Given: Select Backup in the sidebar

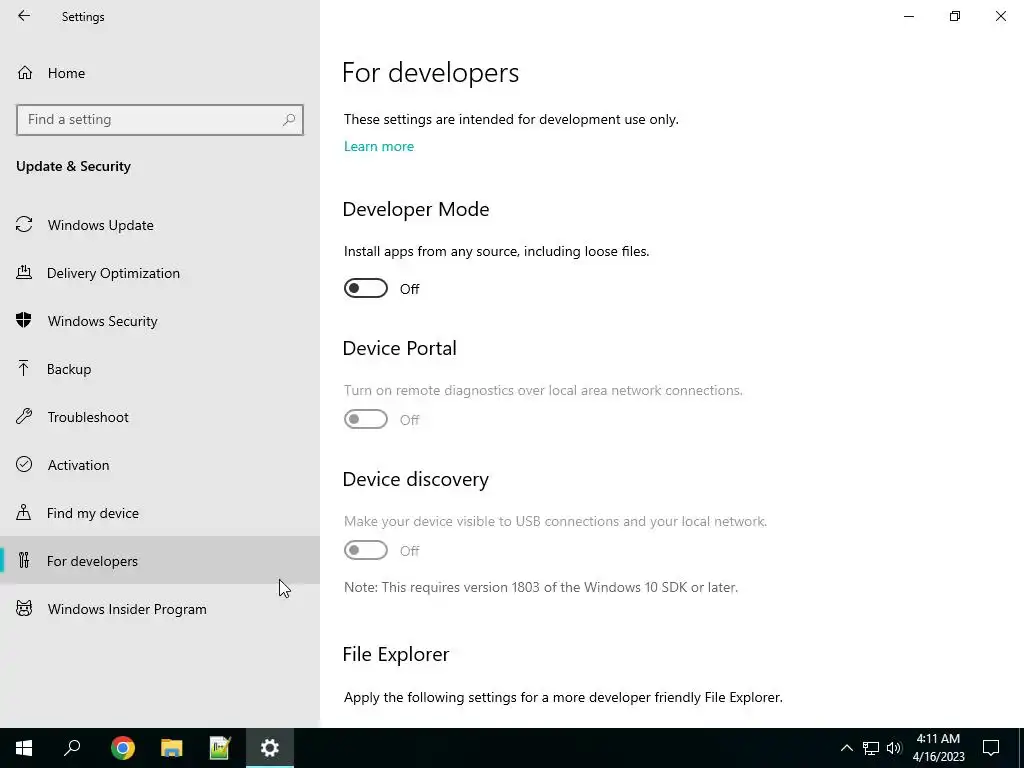Looking at the screenshot, I should [x=160, y=369].
